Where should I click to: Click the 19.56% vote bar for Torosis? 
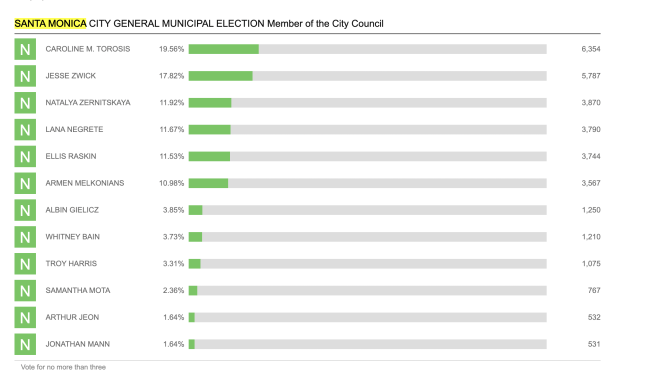[x=367, y=49]
